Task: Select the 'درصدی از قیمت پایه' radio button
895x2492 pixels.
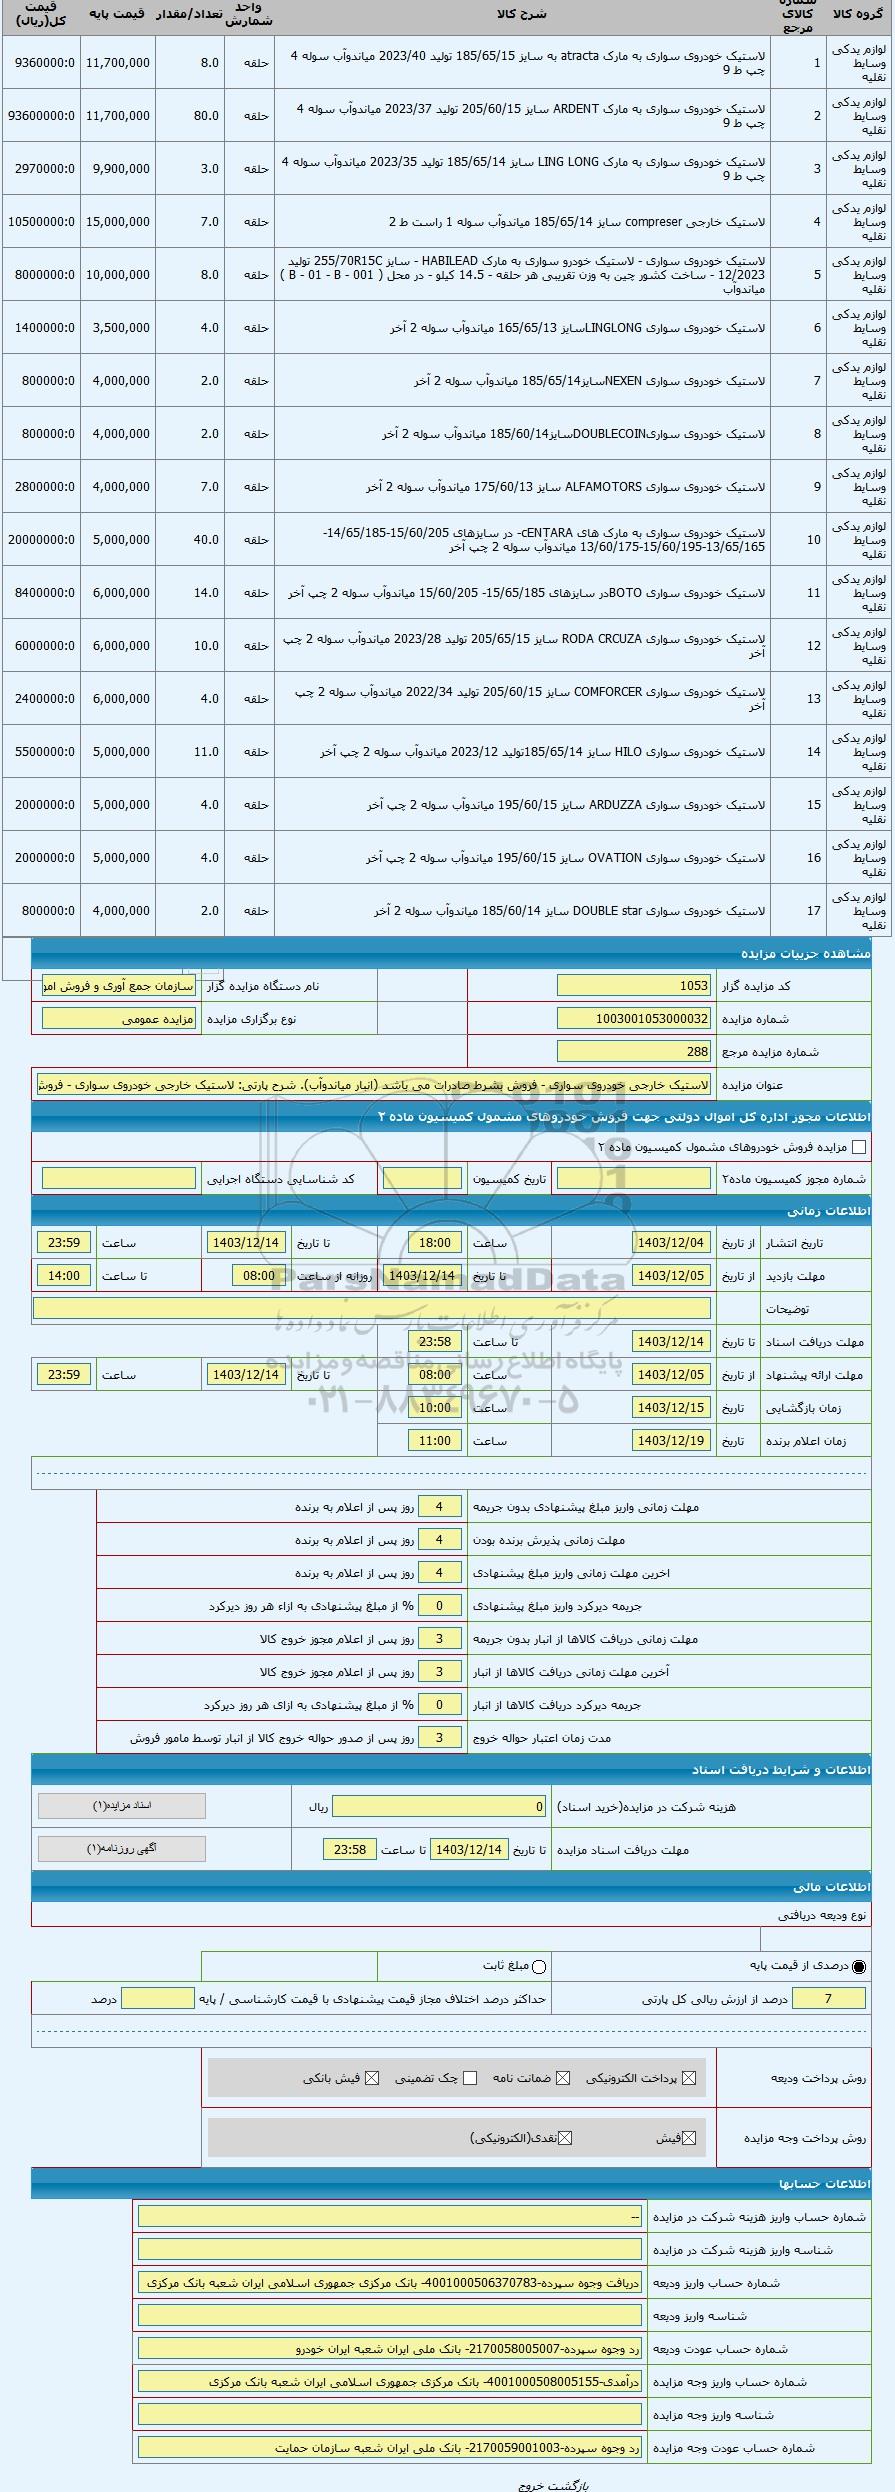Action: click(x=859, y=1965)
